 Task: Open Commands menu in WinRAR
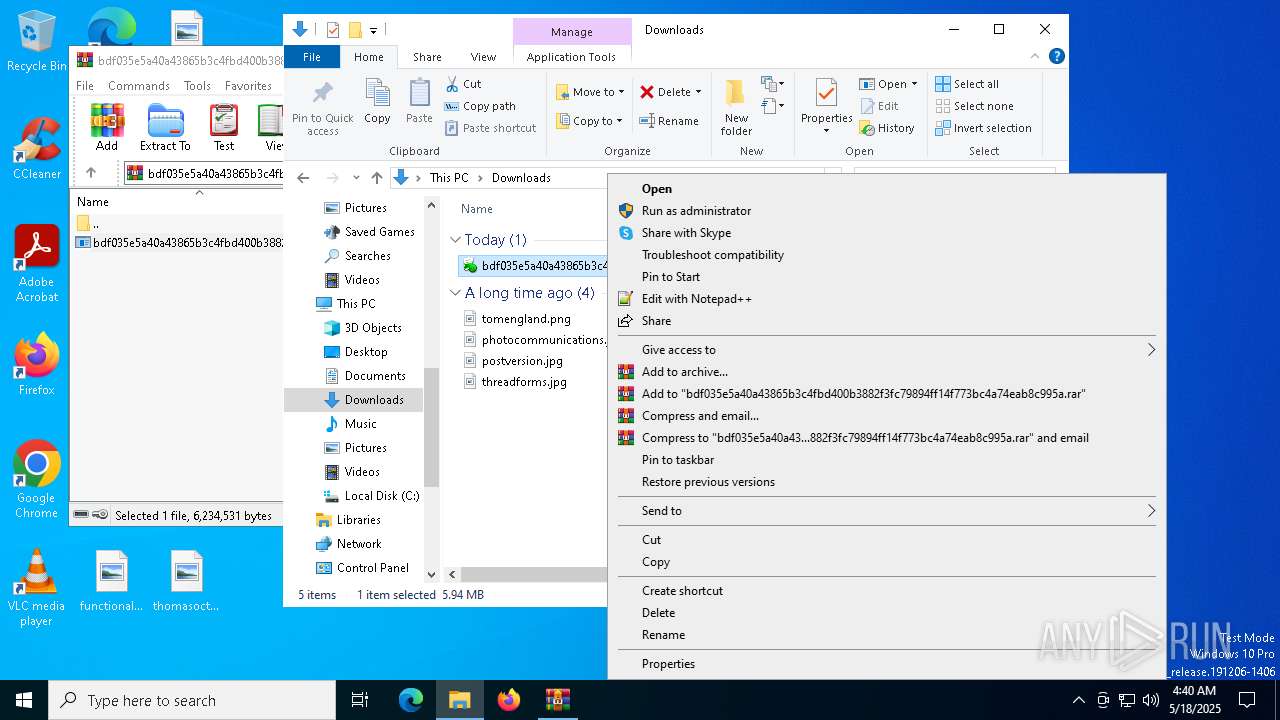click(x=139, y=86)
